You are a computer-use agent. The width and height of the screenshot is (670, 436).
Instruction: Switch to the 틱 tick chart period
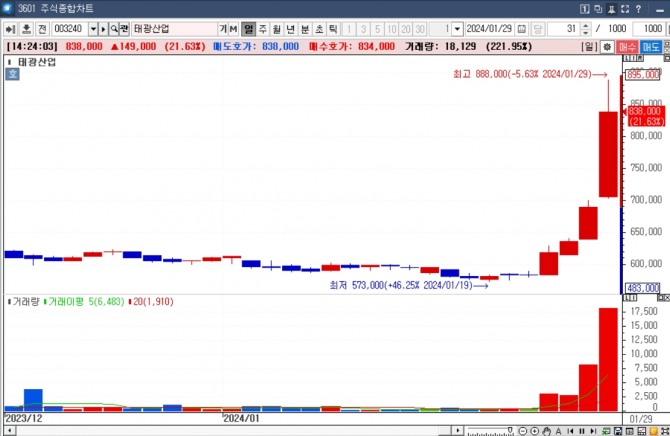point(333,29)
